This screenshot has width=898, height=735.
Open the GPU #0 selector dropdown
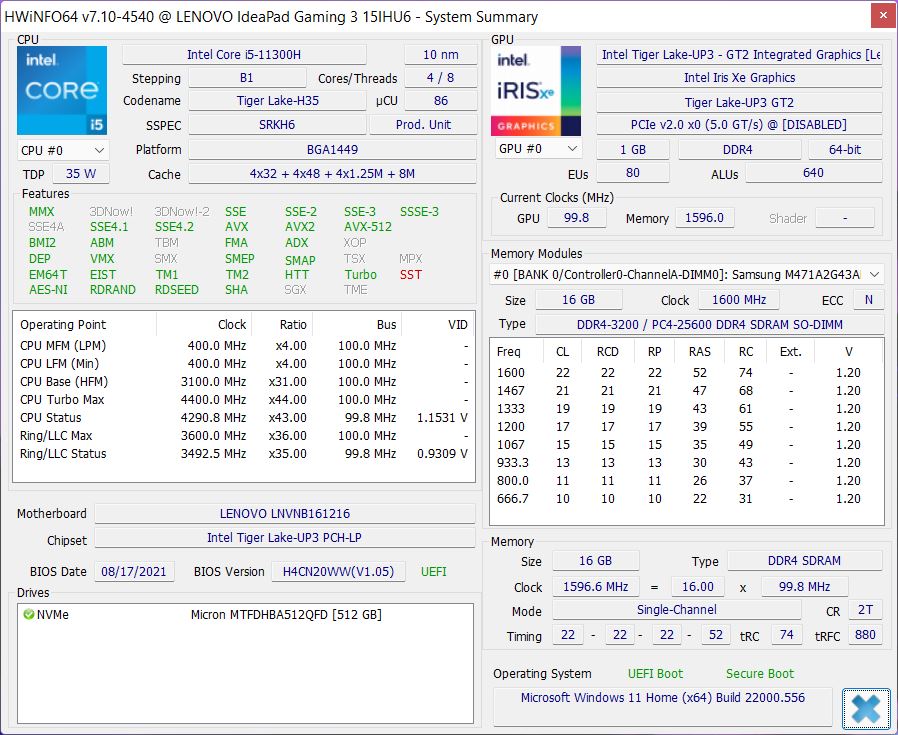pos(538,149)
